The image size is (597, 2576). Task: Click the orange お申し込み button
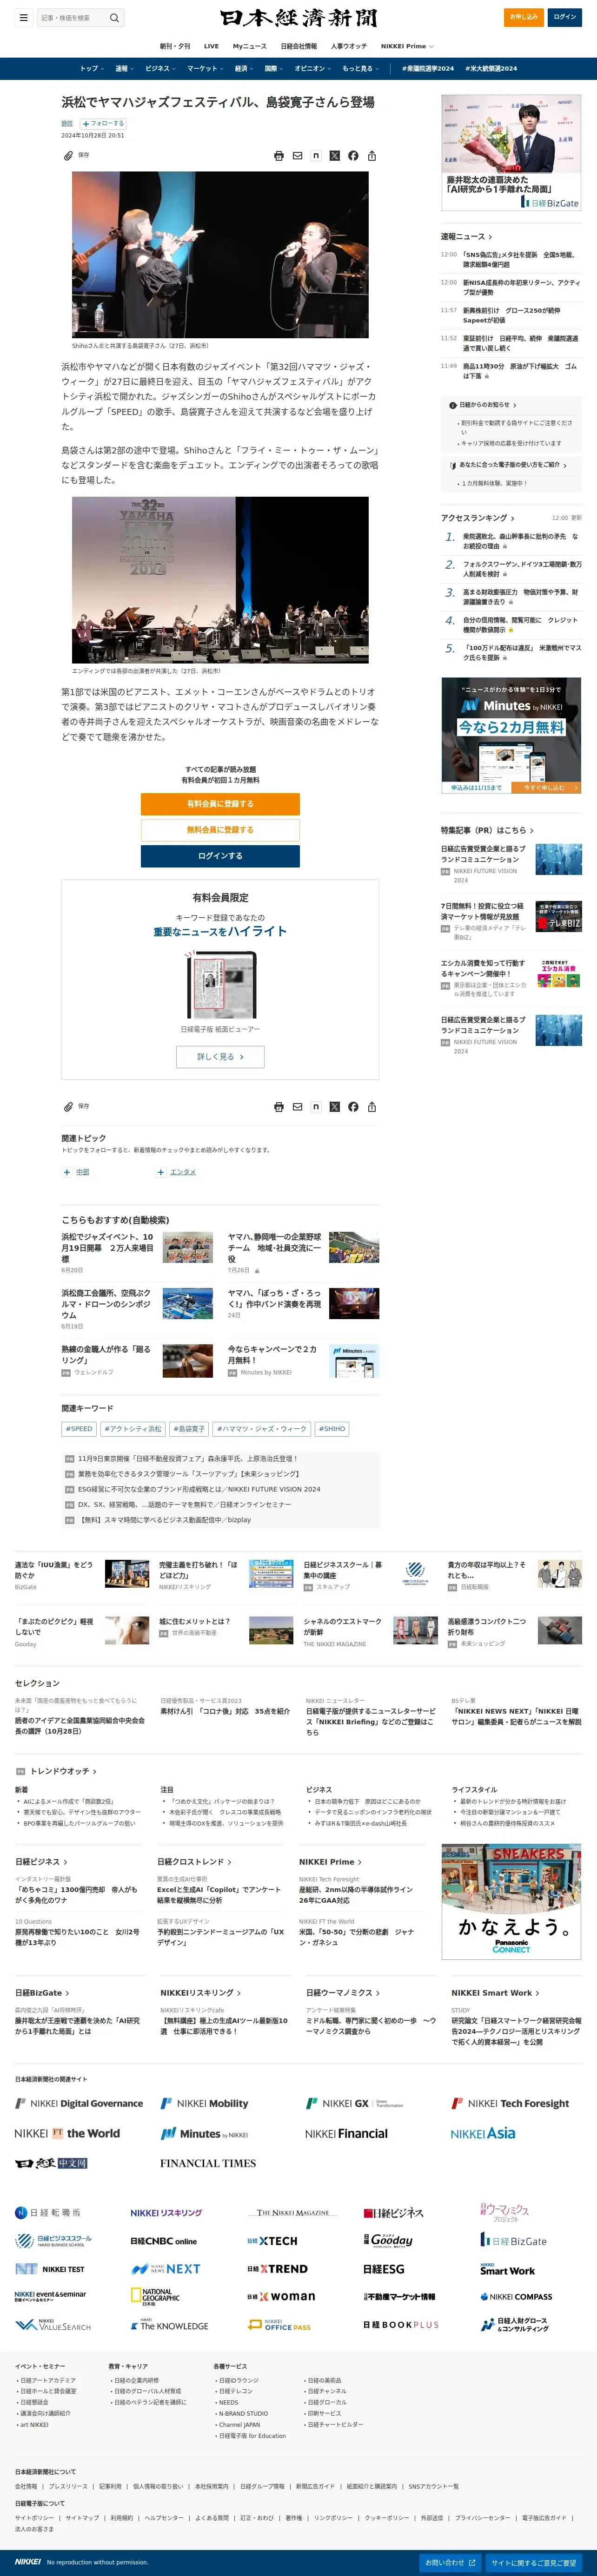pos(523,17)
